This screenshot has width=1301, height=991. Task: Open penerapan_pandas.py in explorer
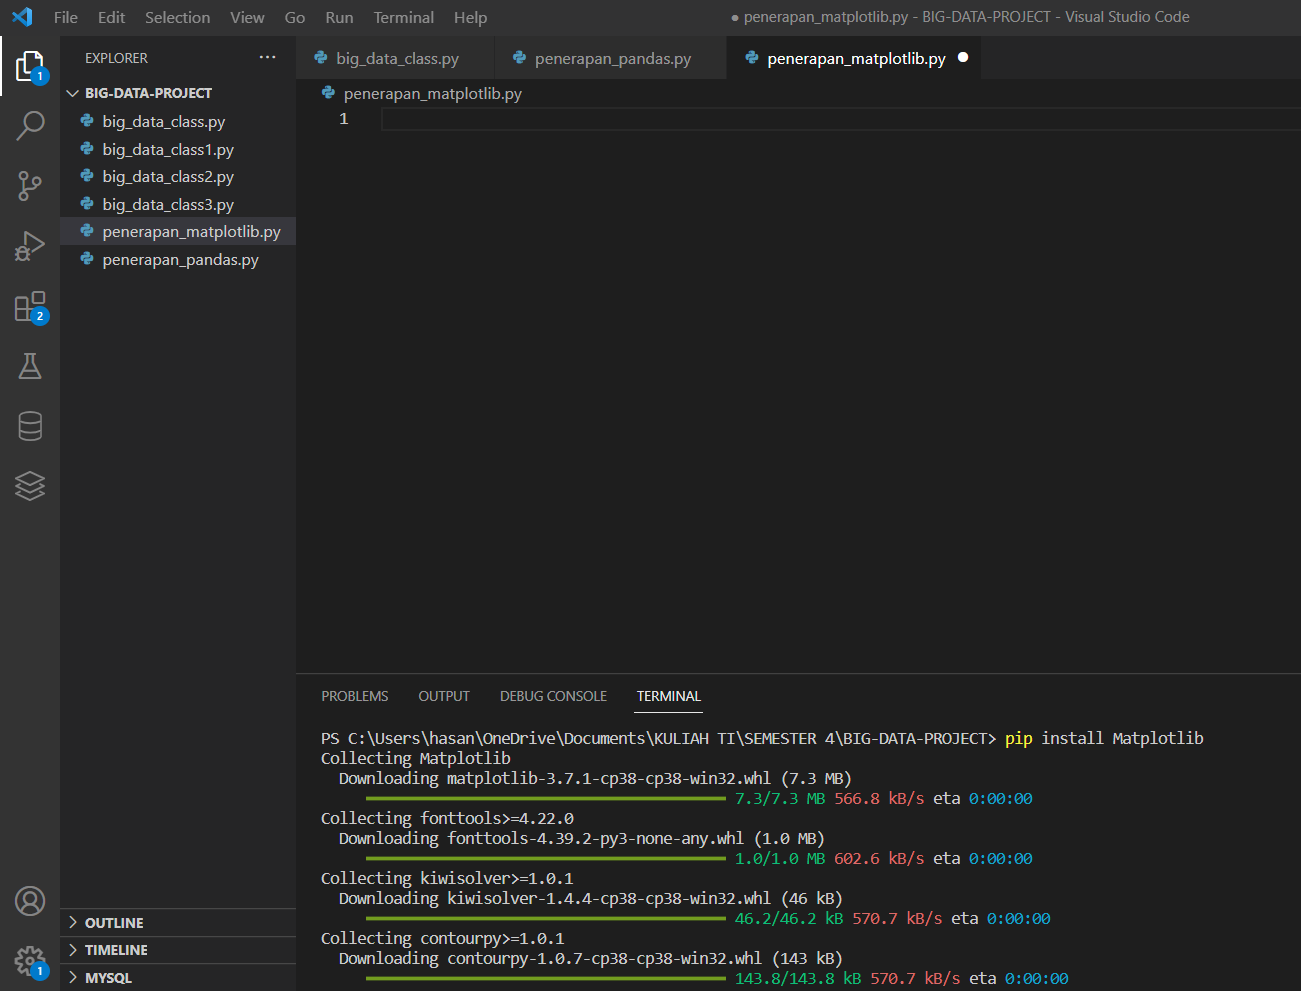pos(178,259)
